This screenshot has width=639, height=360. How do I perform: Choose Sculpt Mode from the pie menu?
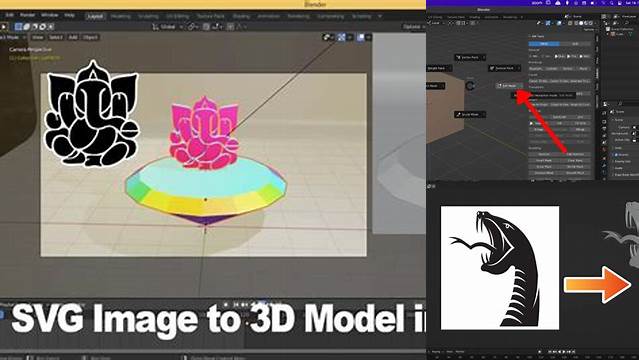(x=470, y=115)
